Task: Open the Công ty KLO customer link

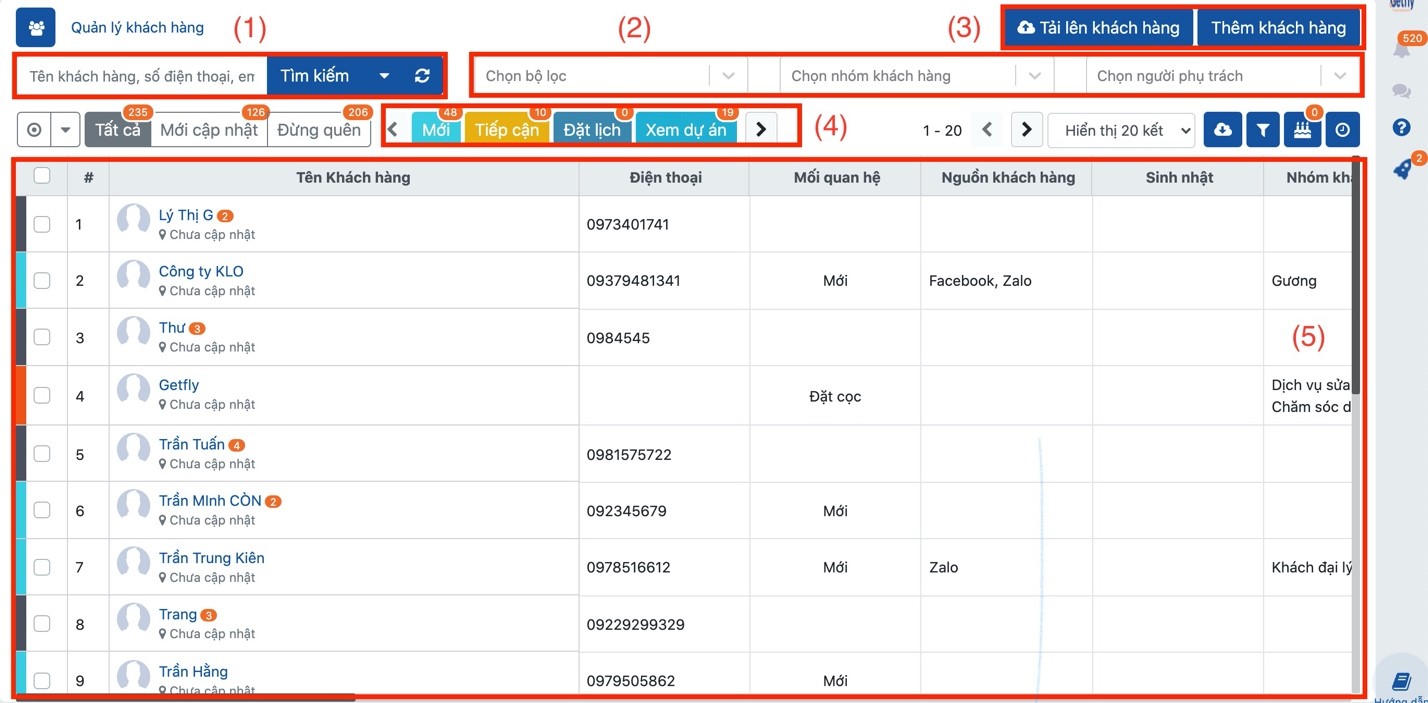Action: [201, 271]
